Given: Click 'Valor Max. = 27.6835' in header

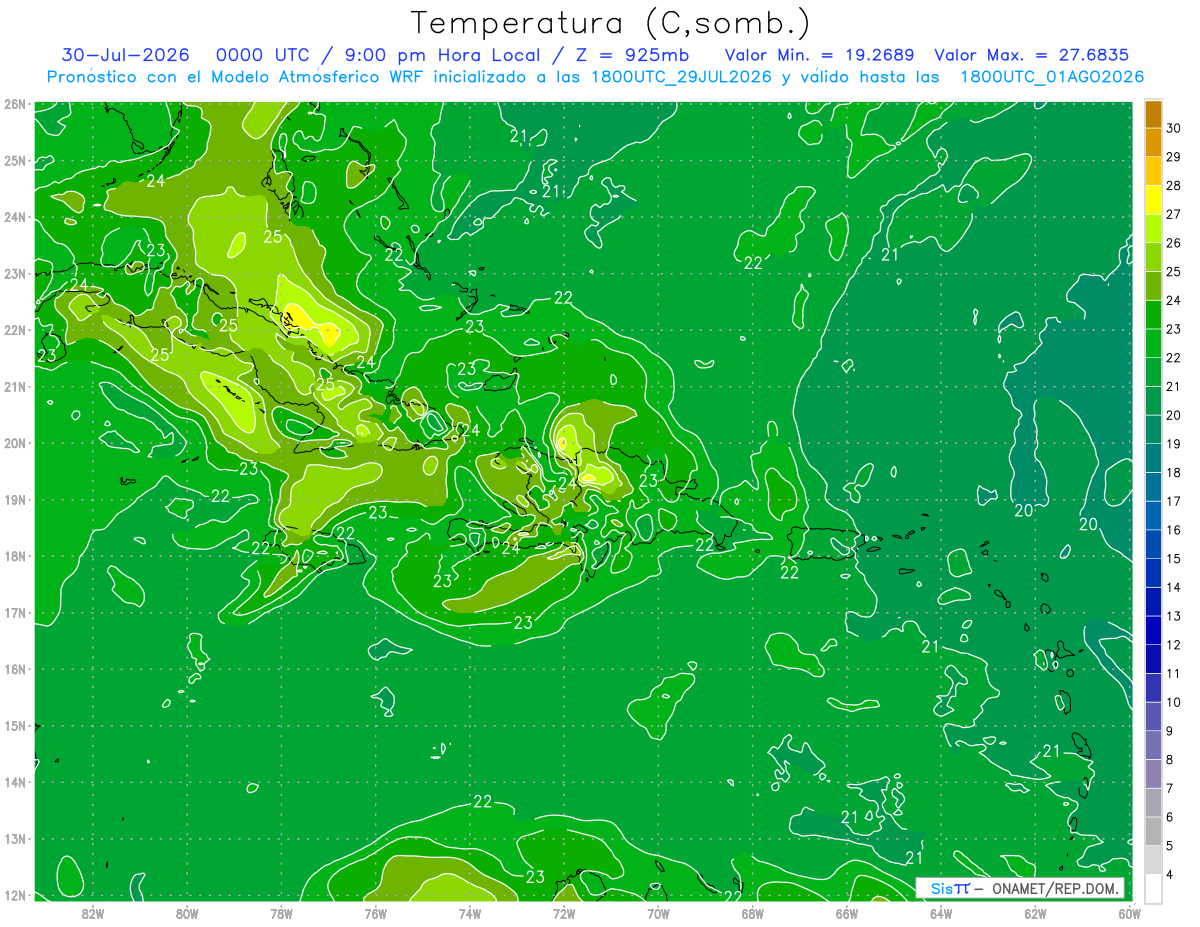Looking at the screenshot, I should (1032, 55).
